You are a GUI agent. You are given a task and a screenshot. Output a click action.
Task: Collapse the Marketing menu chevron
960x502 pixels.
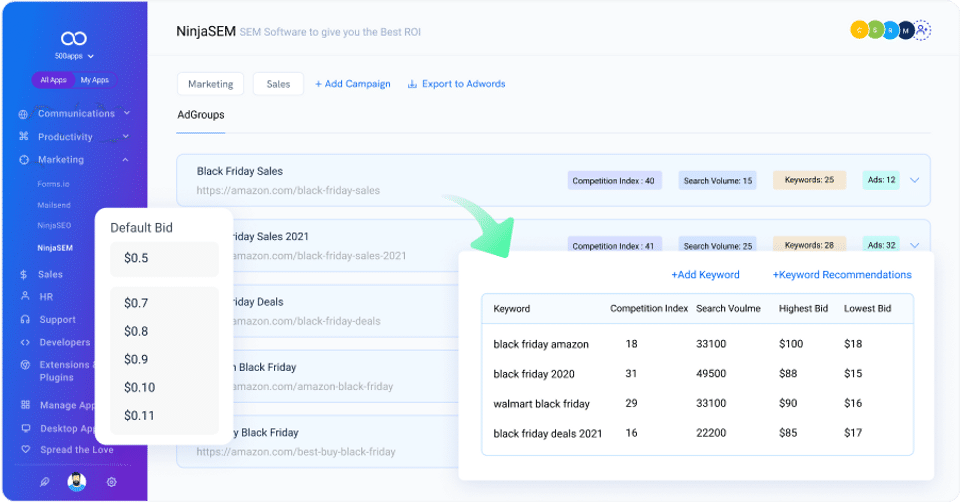[125, 159]
